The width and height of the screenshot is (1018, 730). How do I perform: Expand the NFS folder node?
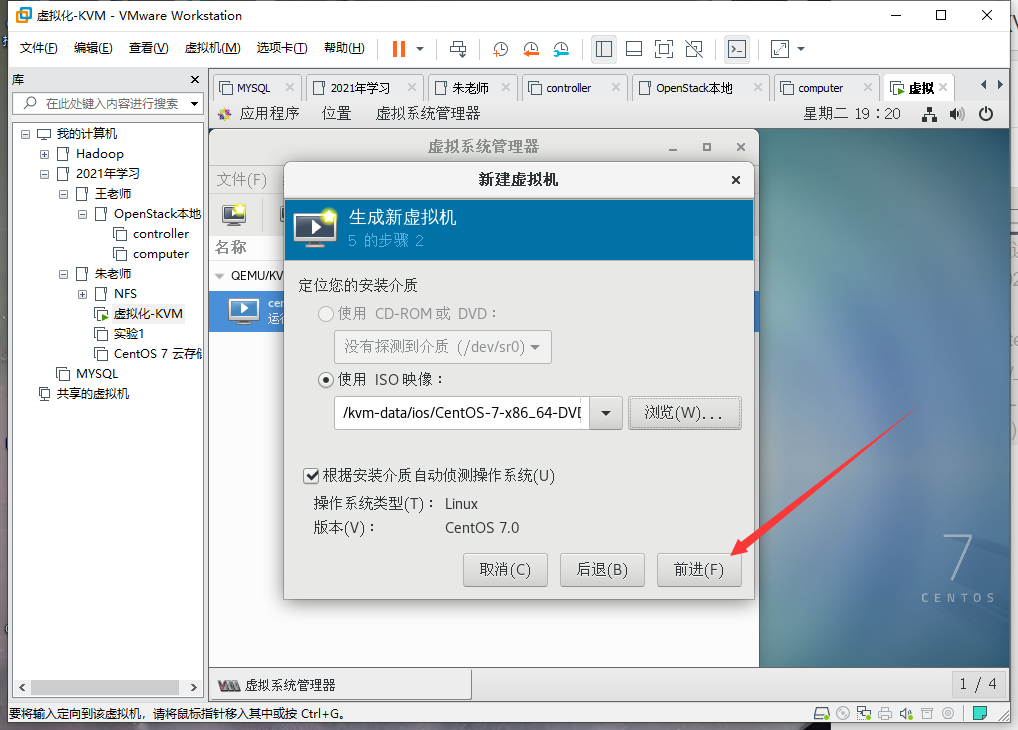(82, 294)
